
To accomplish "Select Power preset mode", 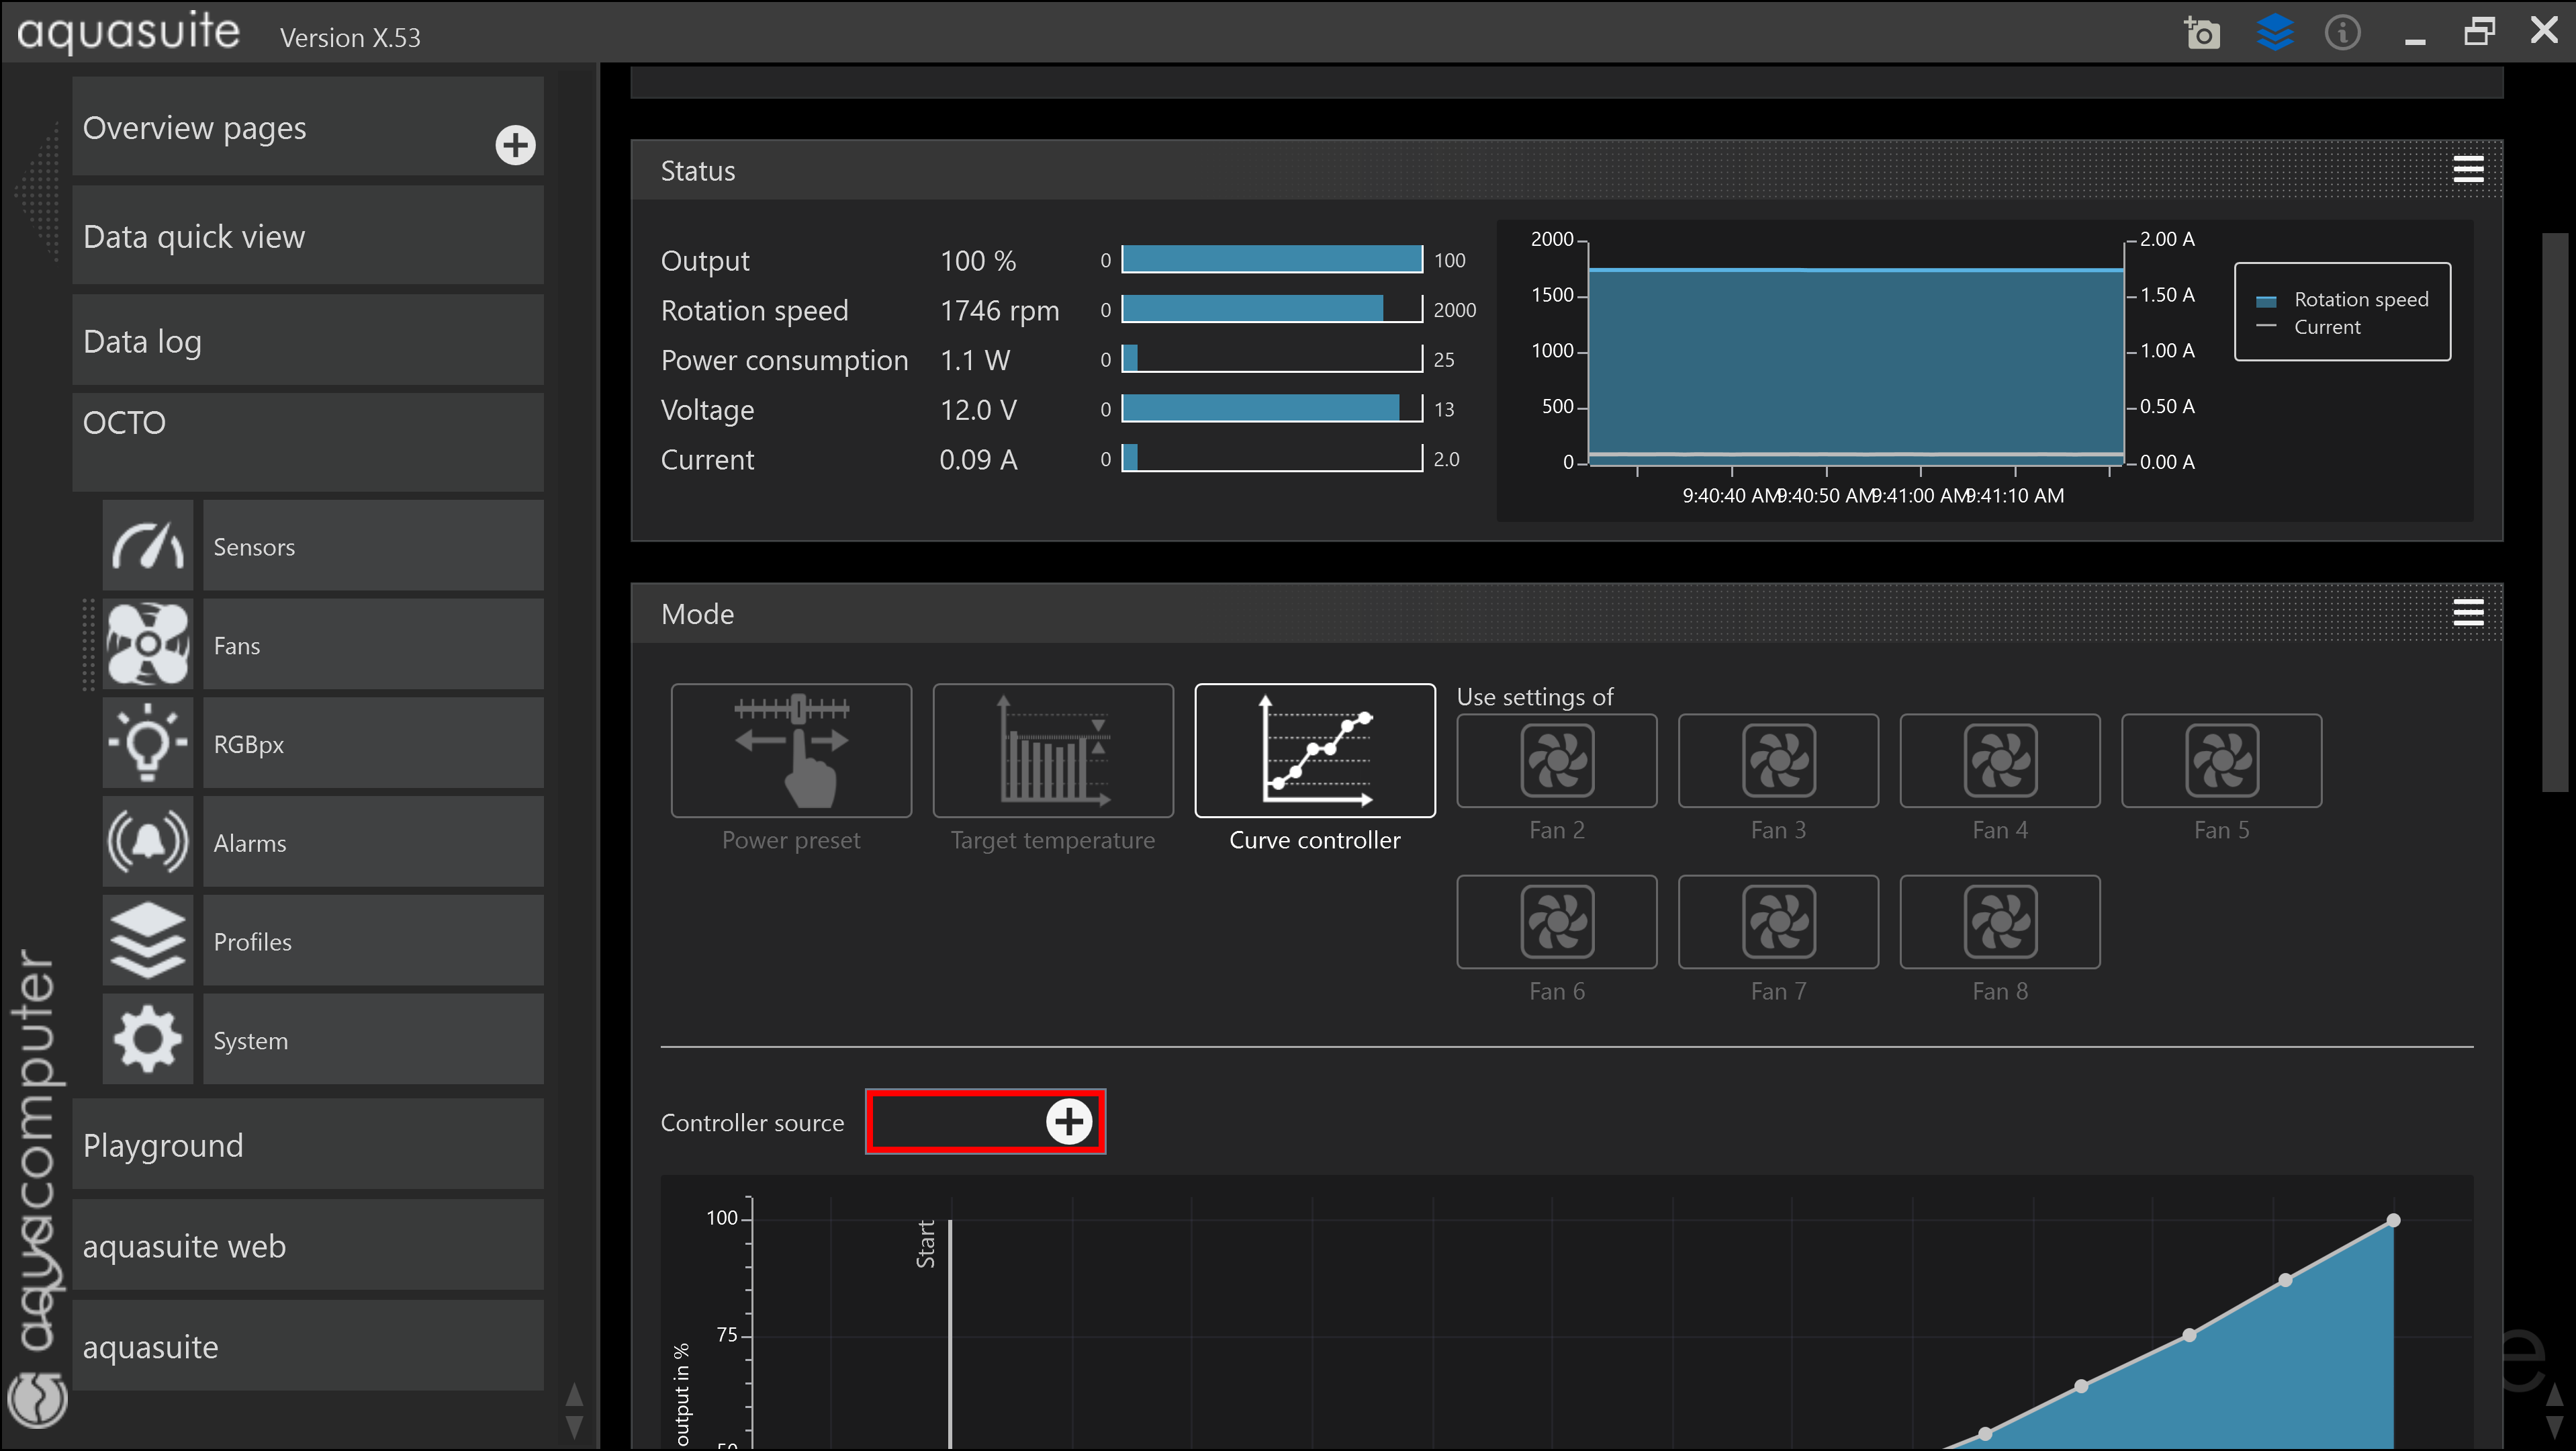I will coord(791,751).
